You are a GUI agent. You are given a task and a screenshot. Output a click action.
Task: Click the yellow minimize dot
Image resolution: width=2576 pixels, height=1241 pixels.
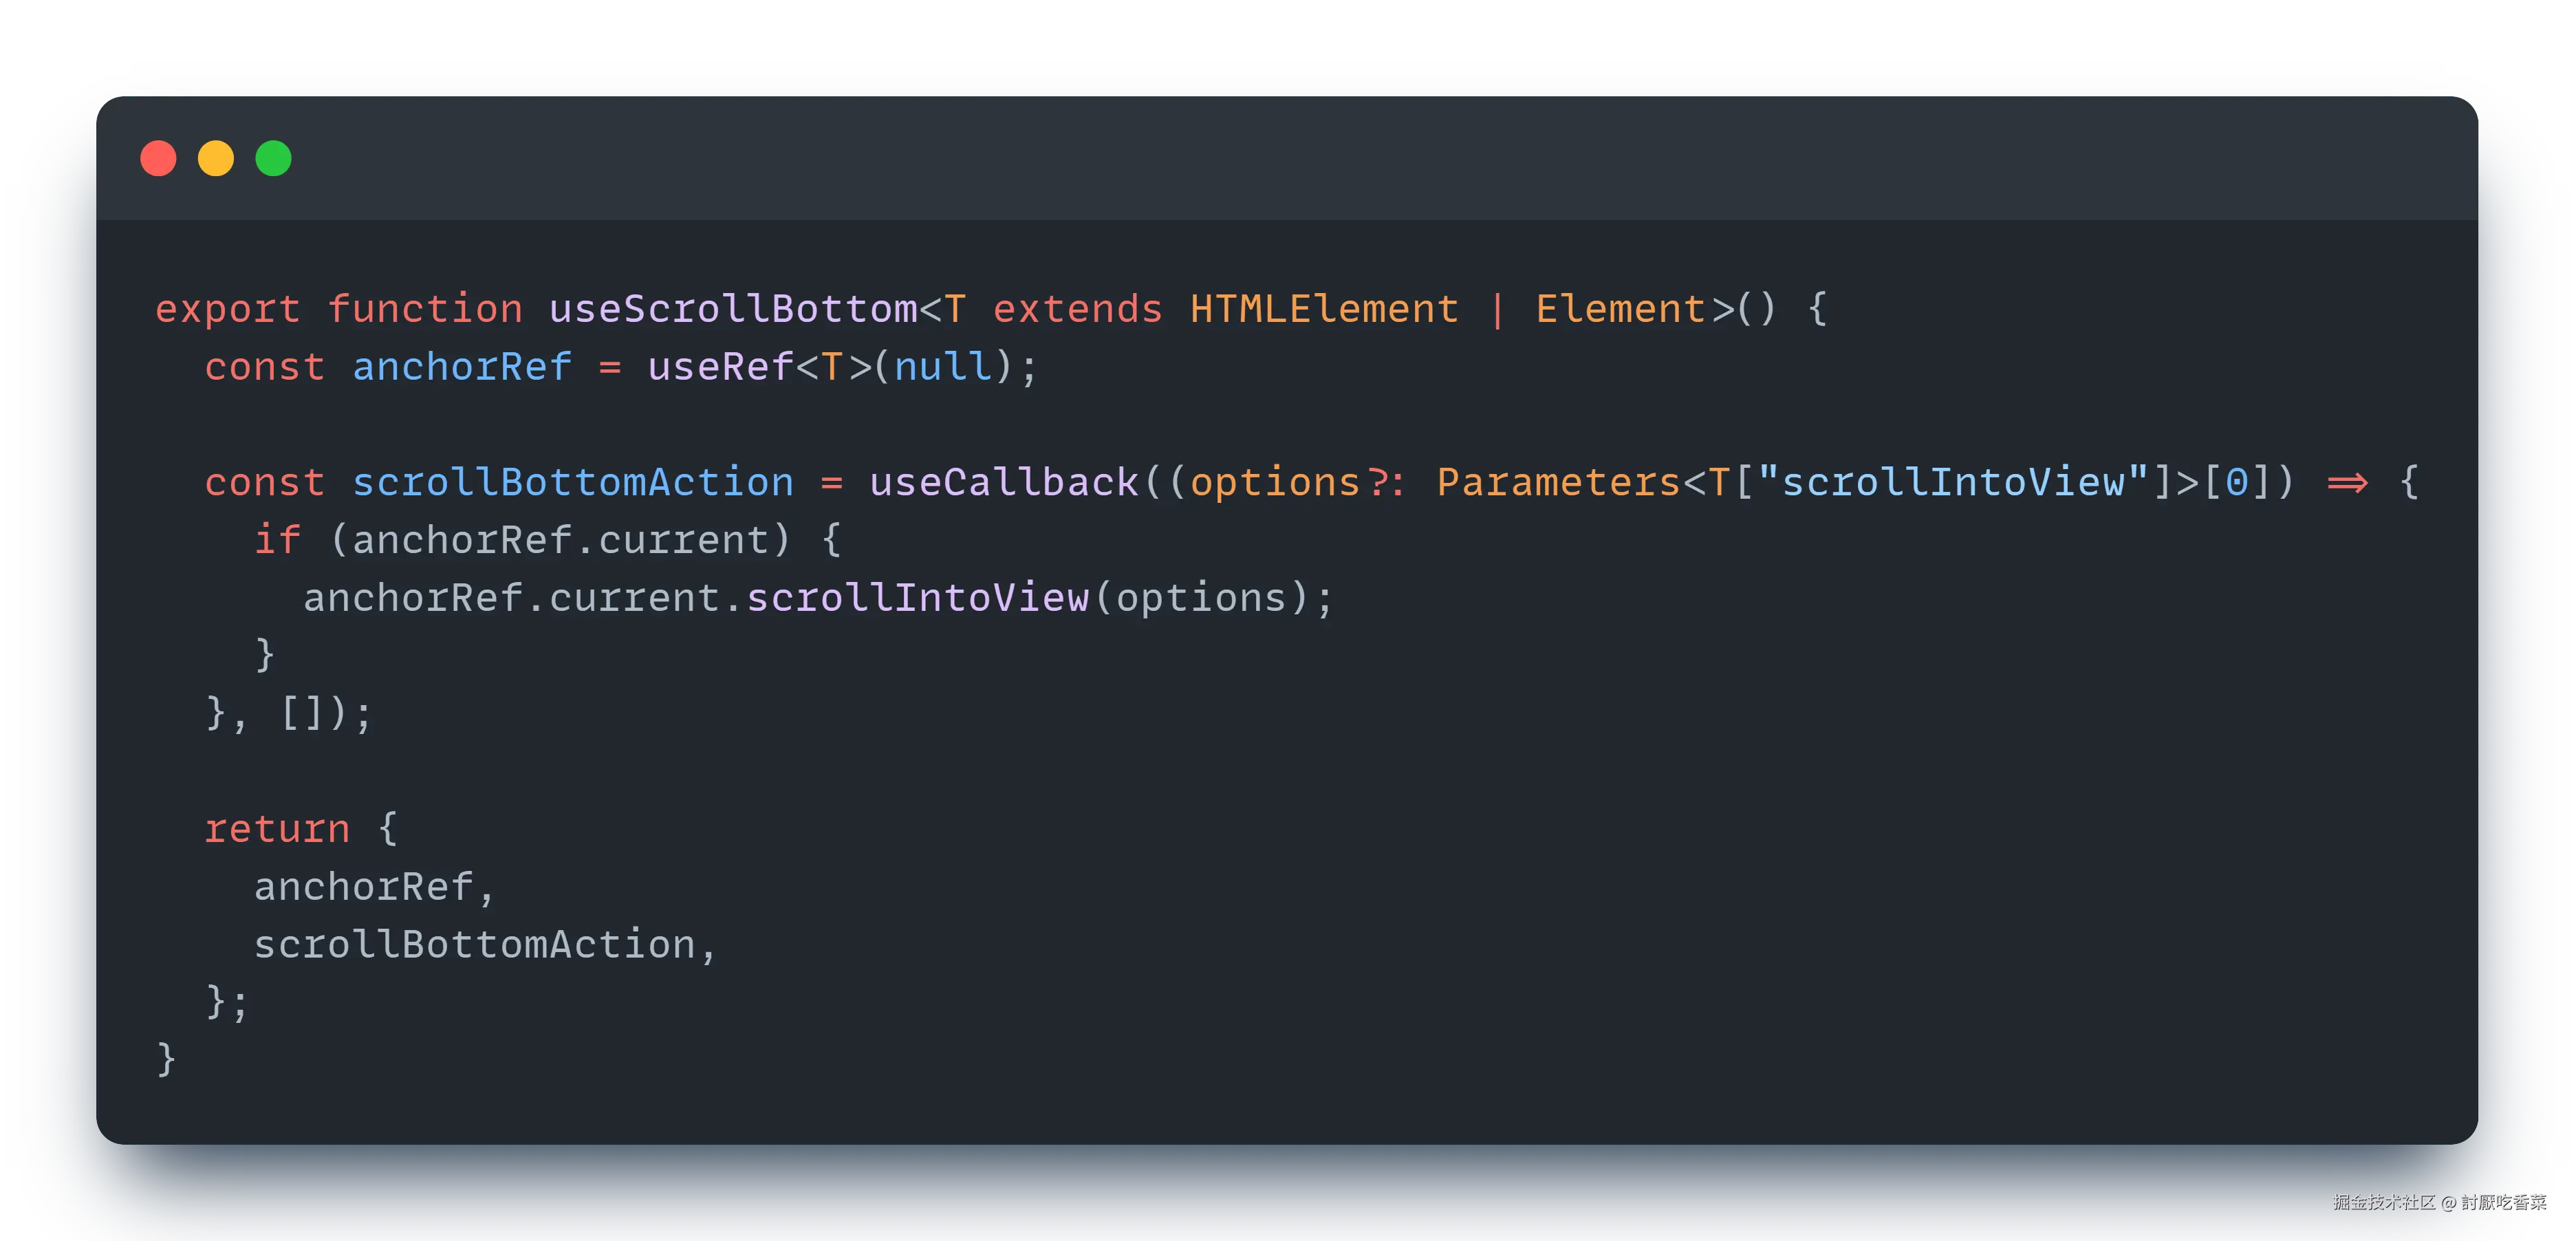[216, 159]
